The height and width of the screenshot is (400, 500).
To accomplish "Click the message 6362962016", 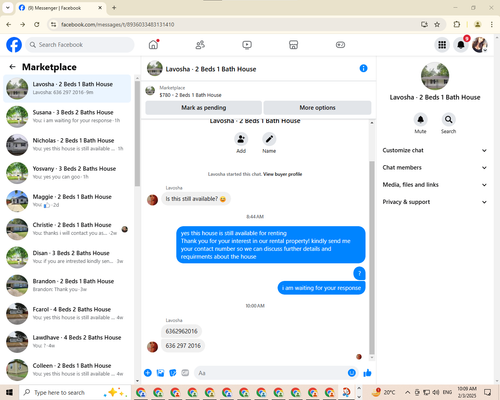I will click(181, 331).
